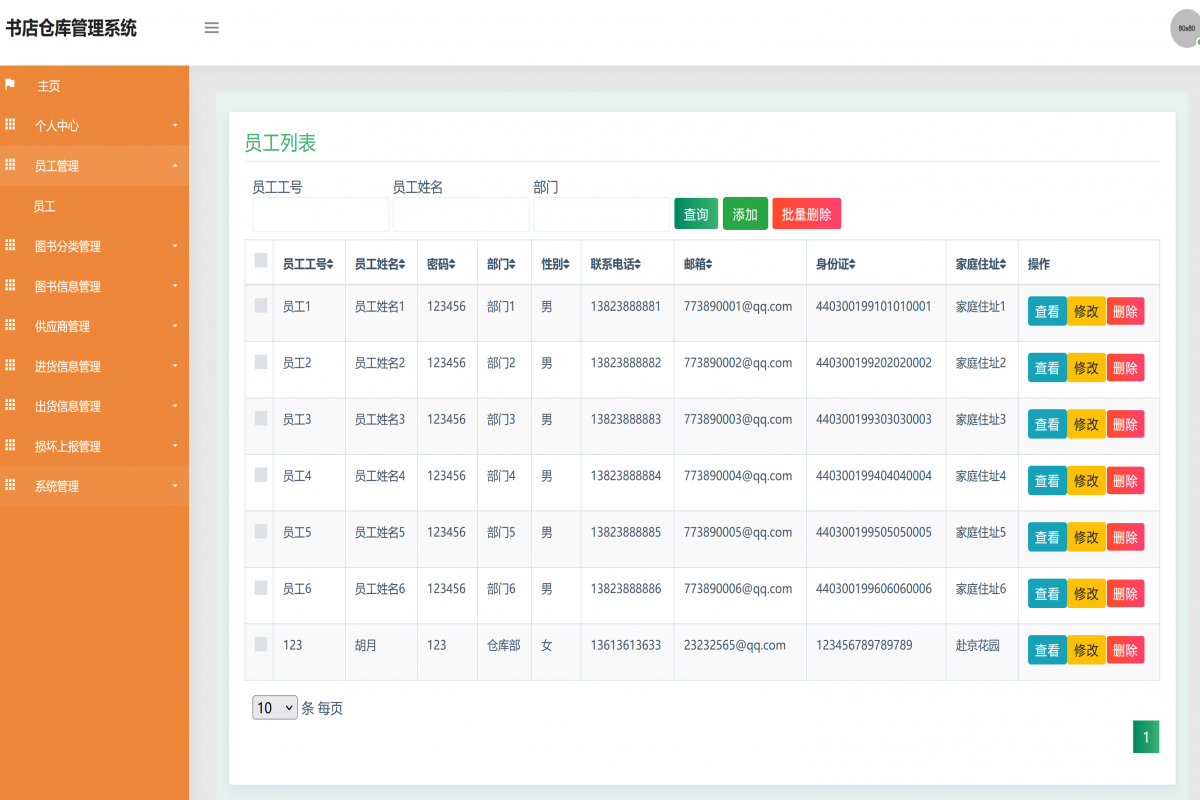Click the 批量删除 bulk delete button
Viewport: 1200px width, 800px height.
coord(805,213)
